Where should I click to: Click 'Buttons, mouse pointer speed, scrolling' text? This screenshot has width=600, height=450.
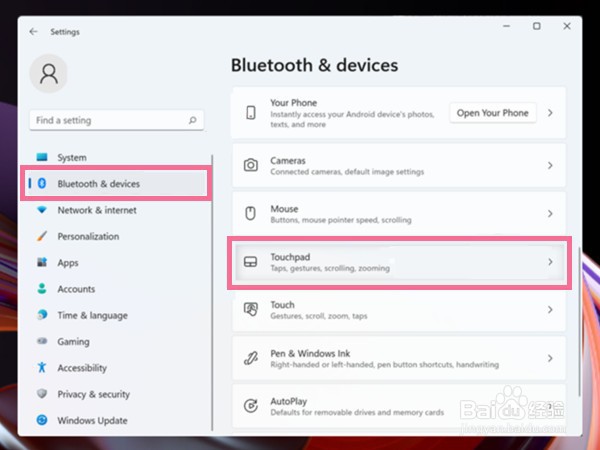(x=341, y=220)
